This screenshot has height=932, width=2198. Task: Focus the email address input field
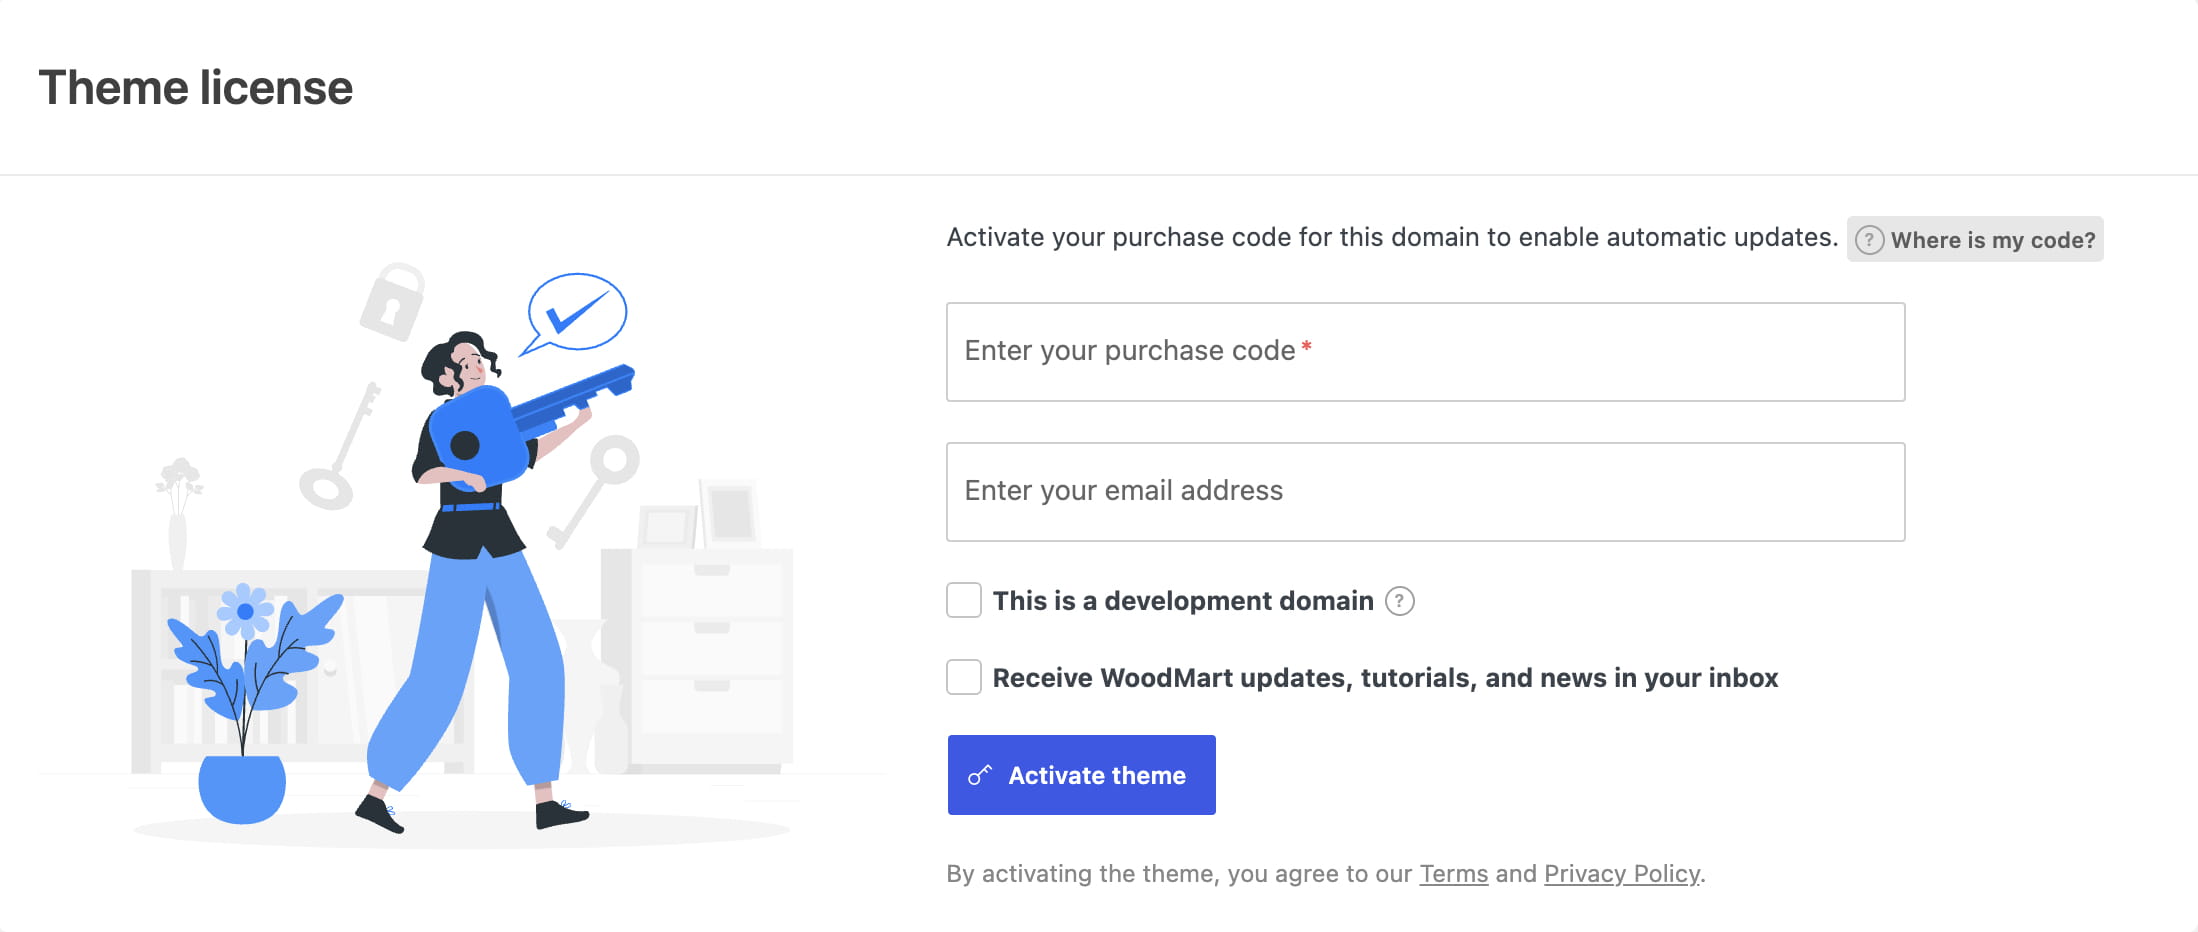pos(1426,492)
